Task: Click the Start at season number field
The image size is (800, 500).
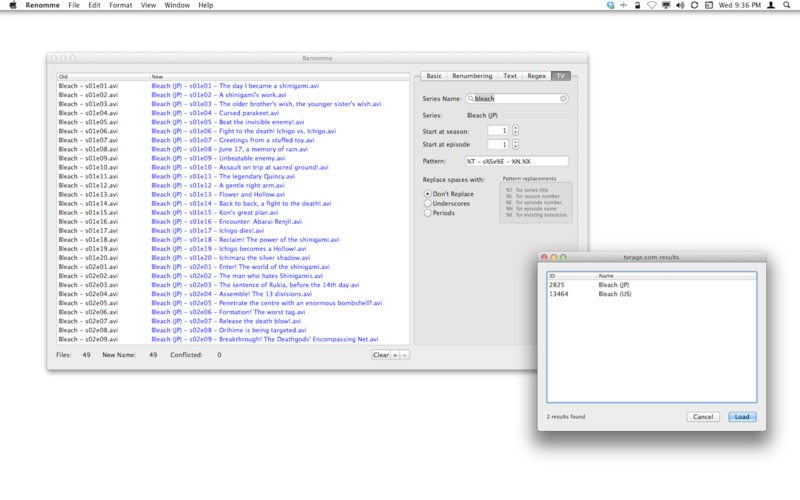Action: pos(498,131)
